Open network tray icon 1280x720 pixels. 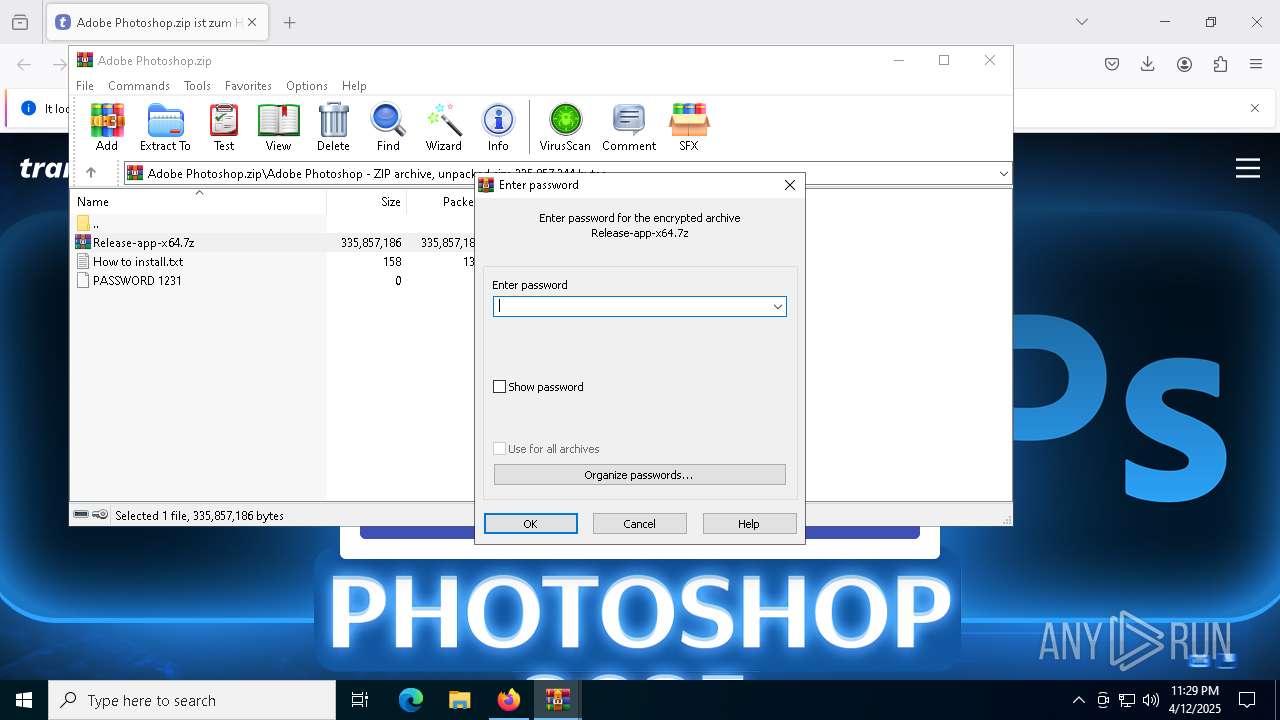(1127, 700)
